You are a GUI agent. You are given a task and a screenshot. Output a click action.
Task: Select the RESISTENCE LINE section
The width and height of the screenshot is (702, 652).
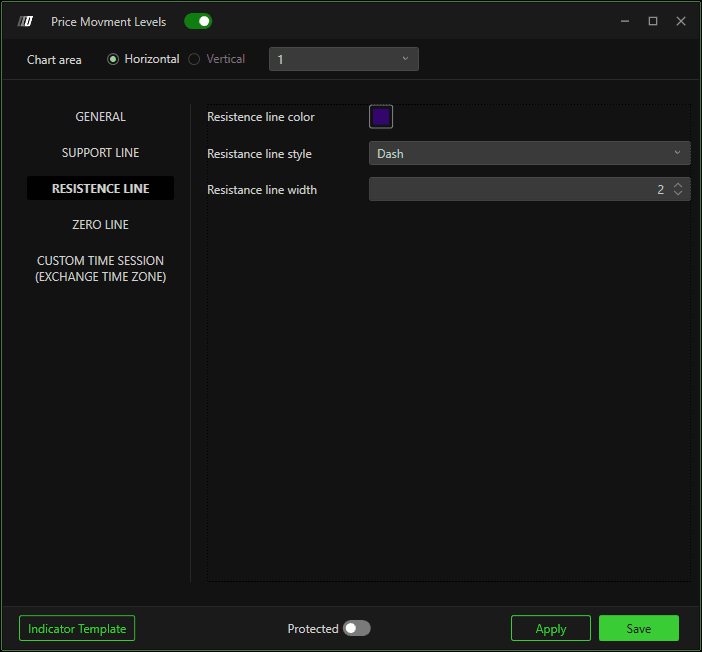pyautogui.click(x=100, y=189)
